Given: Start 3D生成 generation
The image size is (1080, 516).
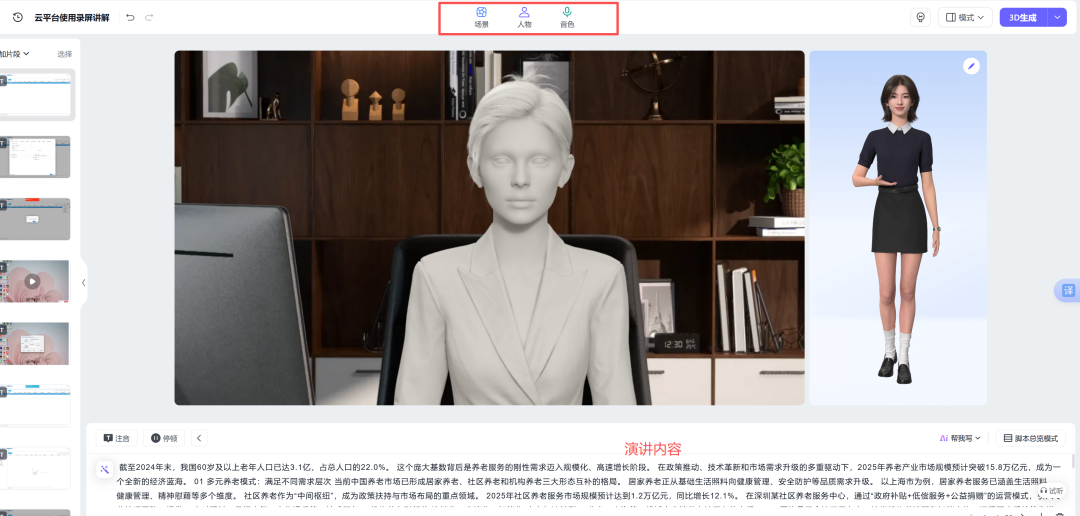Looking at the screenshot, I should coord(1023,17).
